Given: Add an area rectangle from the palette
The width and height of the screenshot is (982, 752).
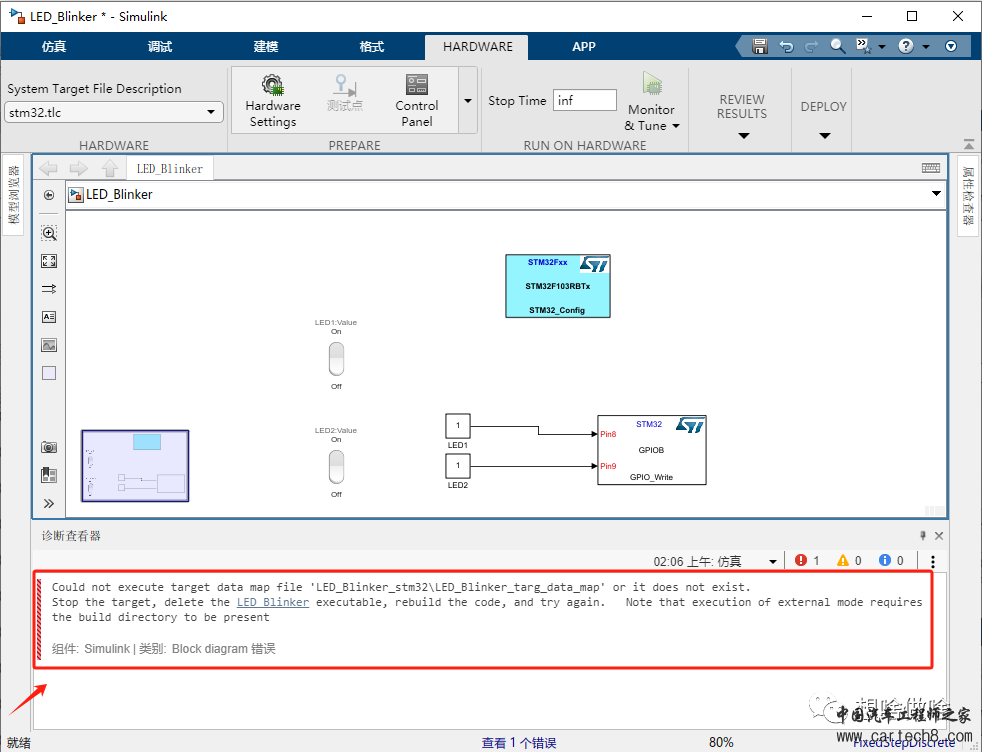Looking at the screenshot, I should [49, 373].
